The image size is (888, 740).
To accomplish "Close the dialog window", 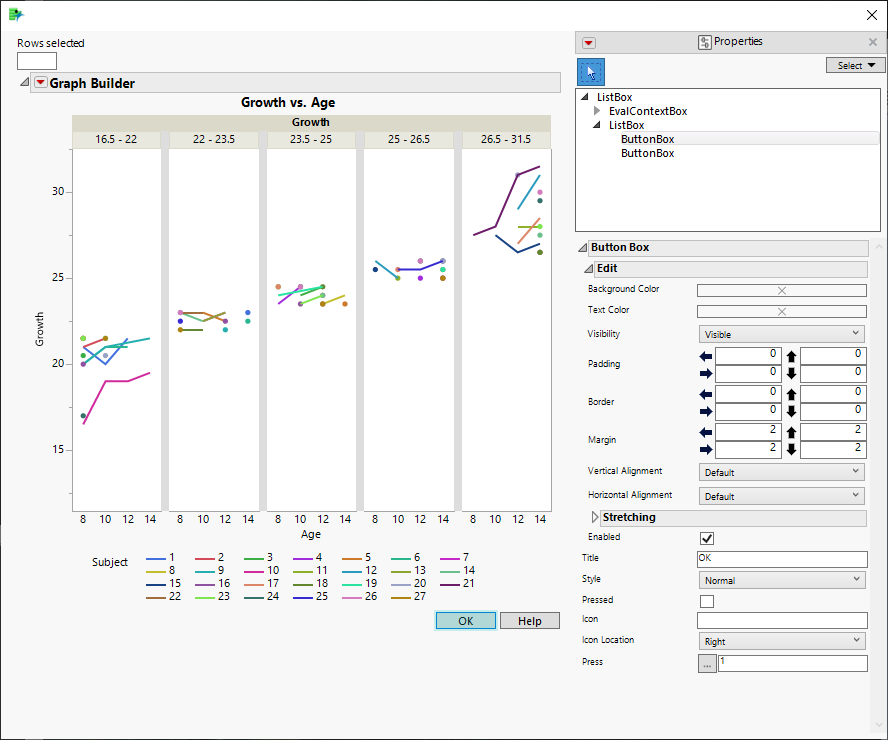I will click(x=872, y=15).
